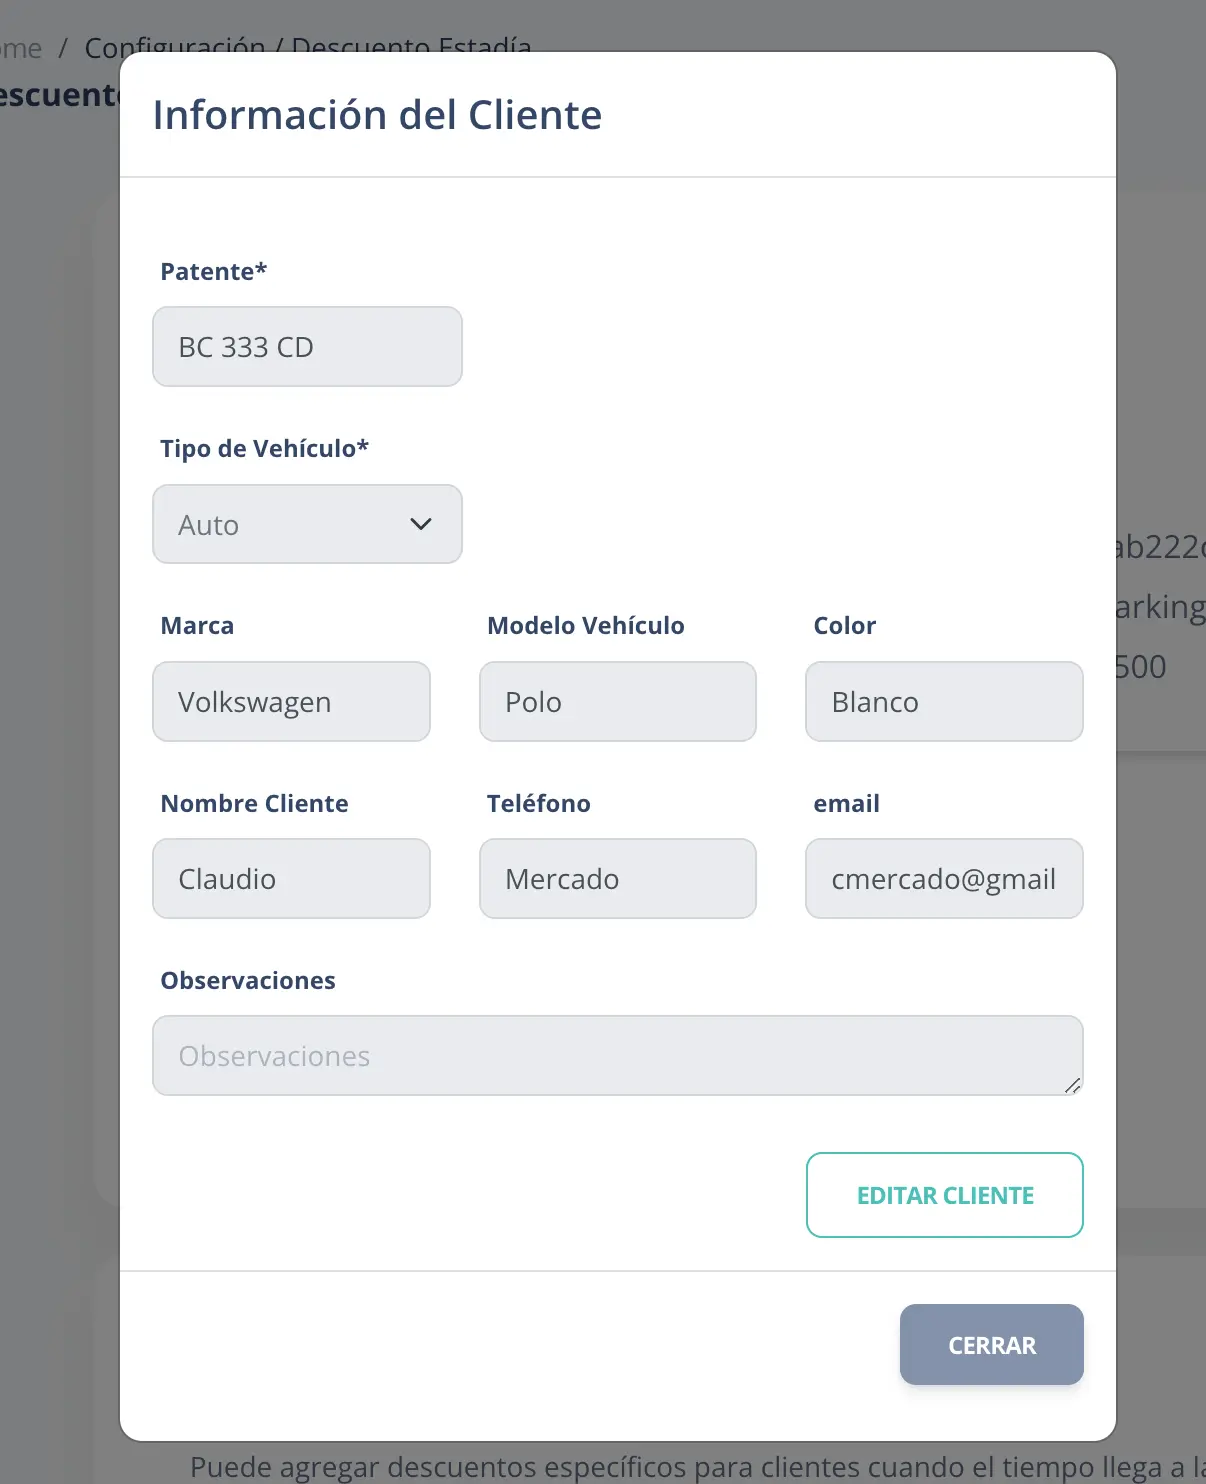Select the Marca field with Volkswagen
Image resolution: width=1206 pixels, height=1484 pixels.
point(291,701)
